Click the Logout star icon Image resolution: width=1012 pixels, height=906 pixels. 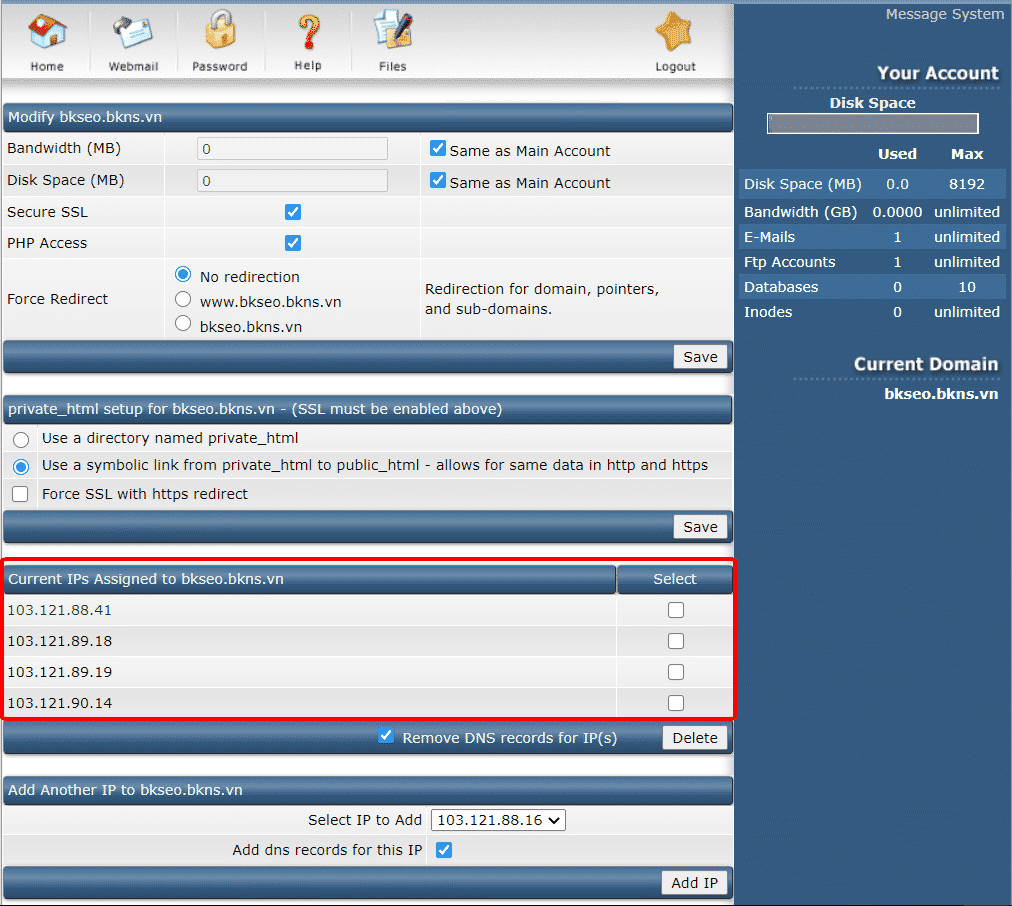click(x=674, y=32)
